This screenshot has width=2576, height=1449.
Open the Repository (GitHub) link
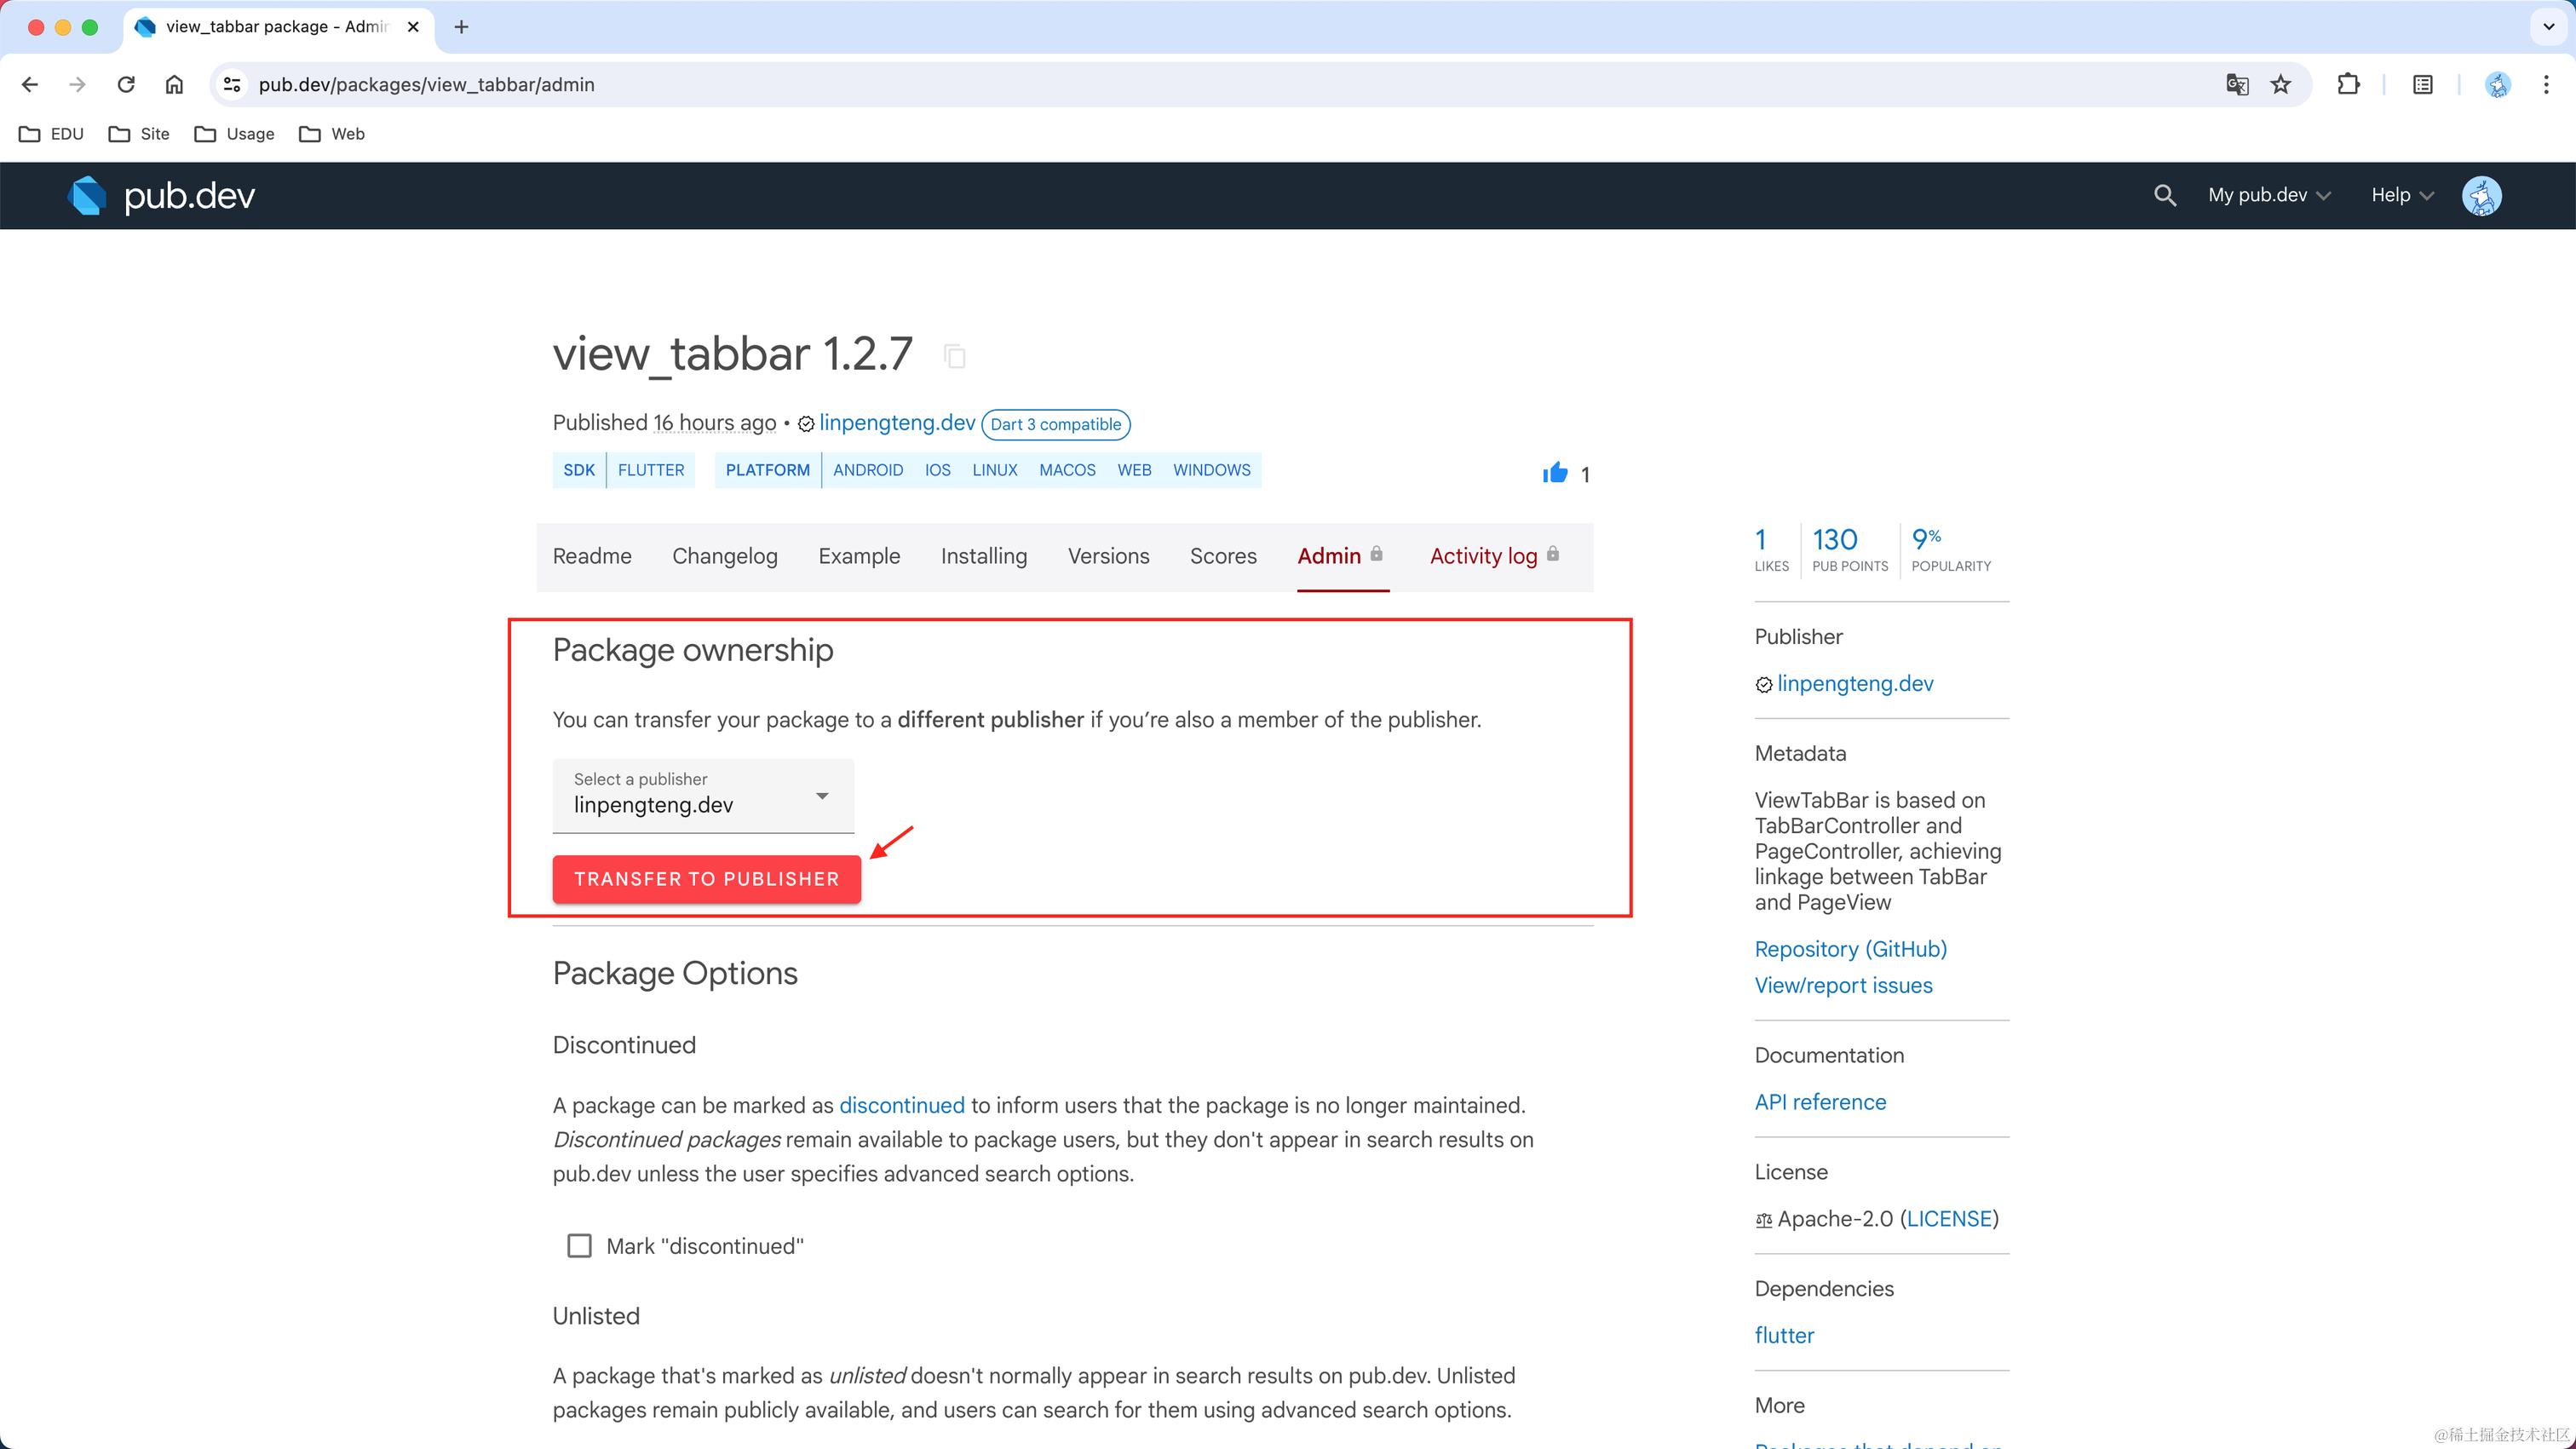pos(1850,949)
